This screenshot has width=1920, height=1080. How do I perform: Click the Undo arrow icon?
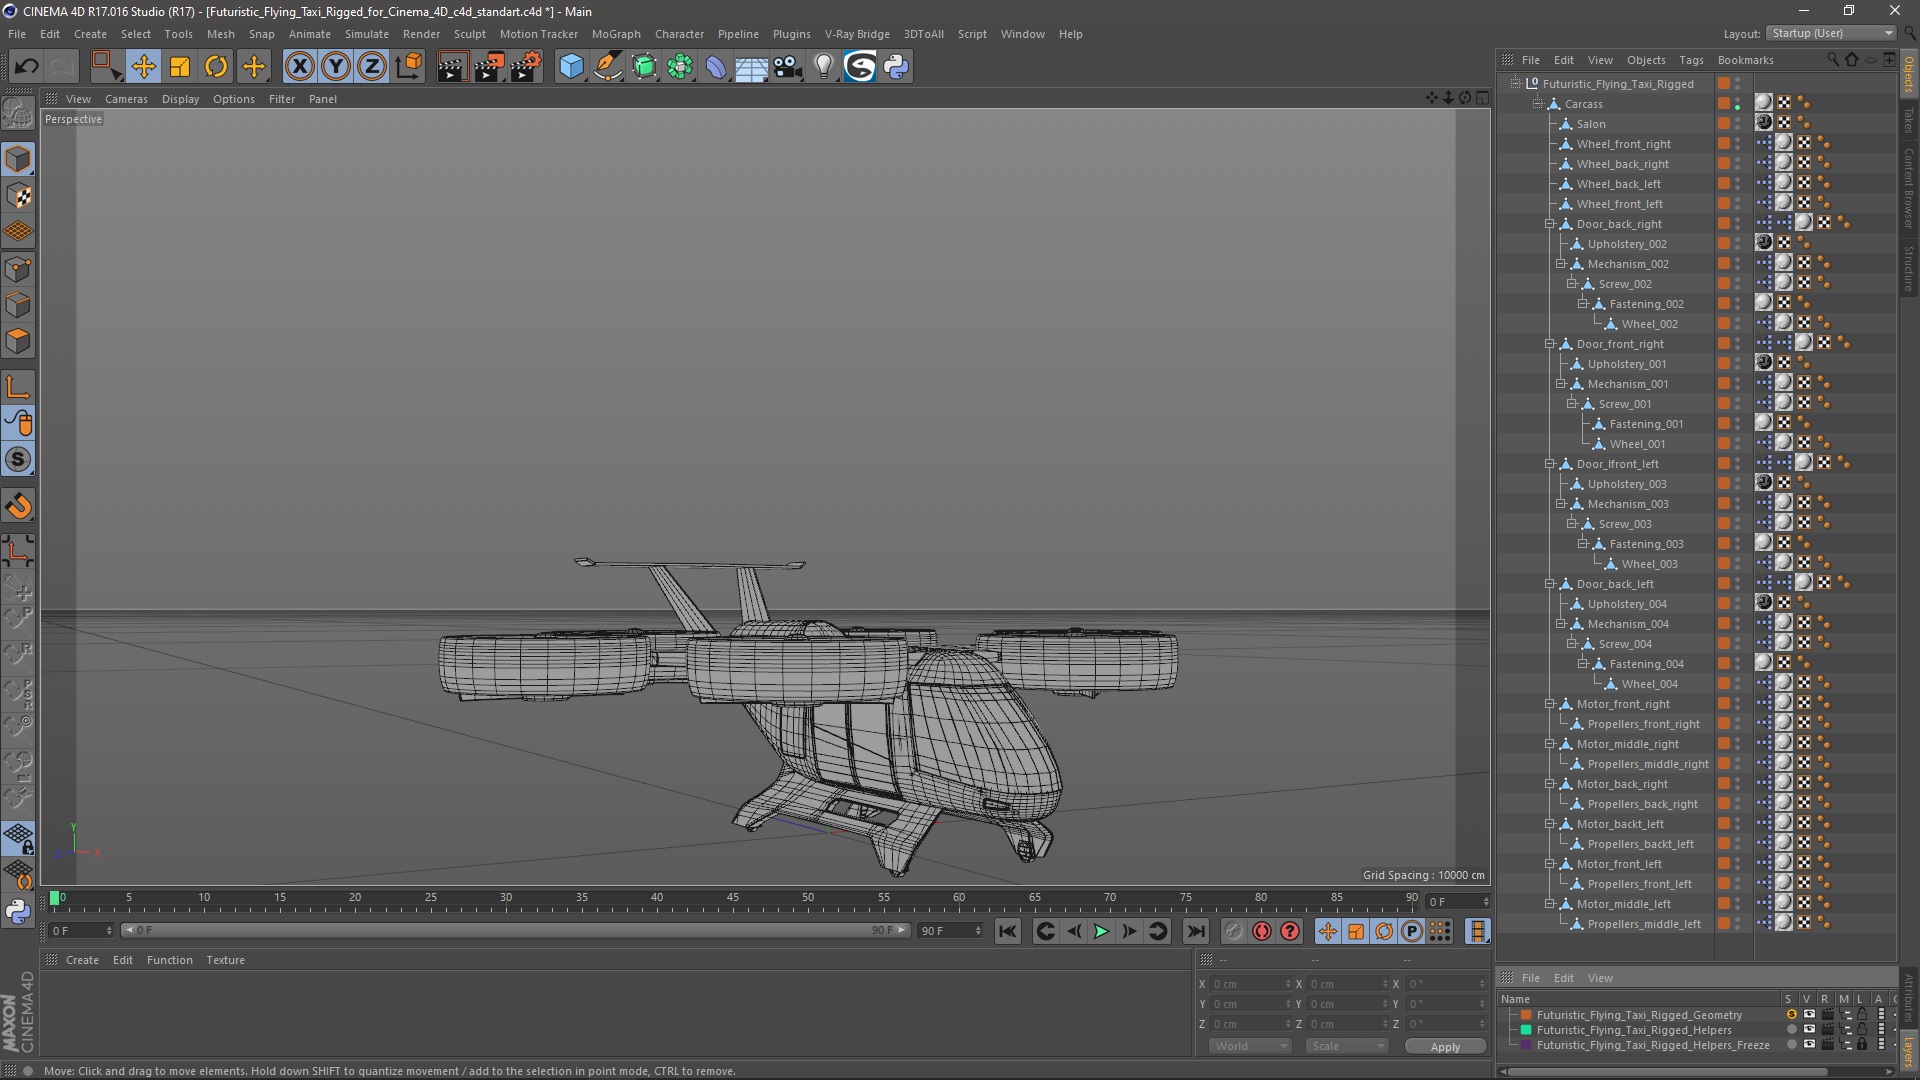(26, 67)
